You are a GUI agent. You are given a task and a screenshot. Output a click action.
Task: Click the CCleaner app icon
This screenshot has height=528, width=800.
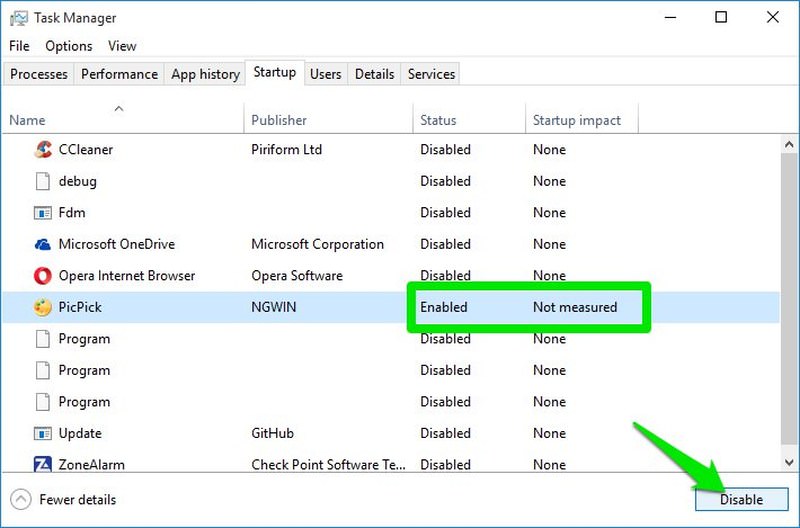point(43,149)
